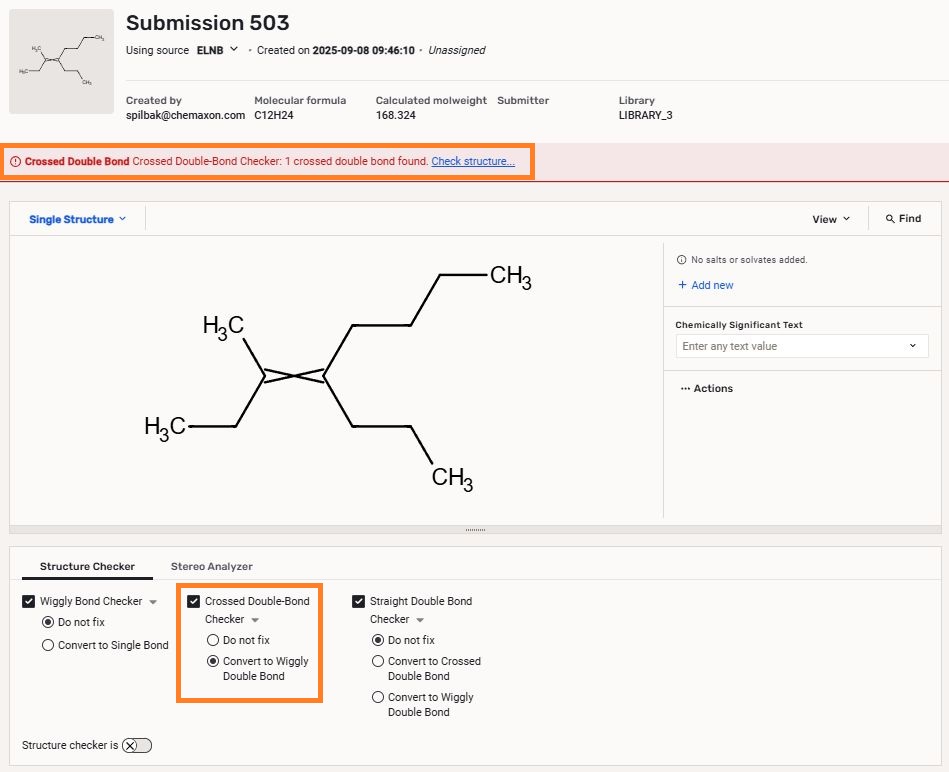949x772 pixels.
Task: Choose Do not fix under Crossed Double-Bond Checker
Action: coord(213,640)
